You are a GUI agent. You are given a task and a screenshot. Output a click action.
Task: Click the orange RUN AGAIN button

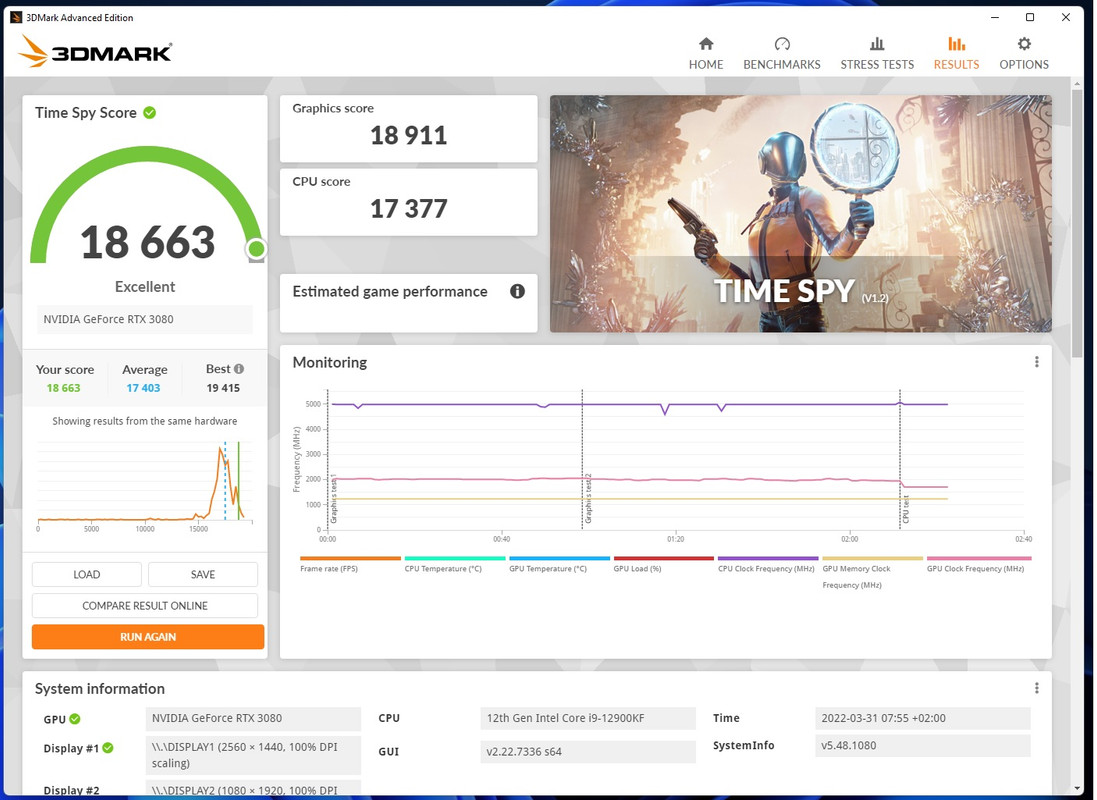pos(148,637)
